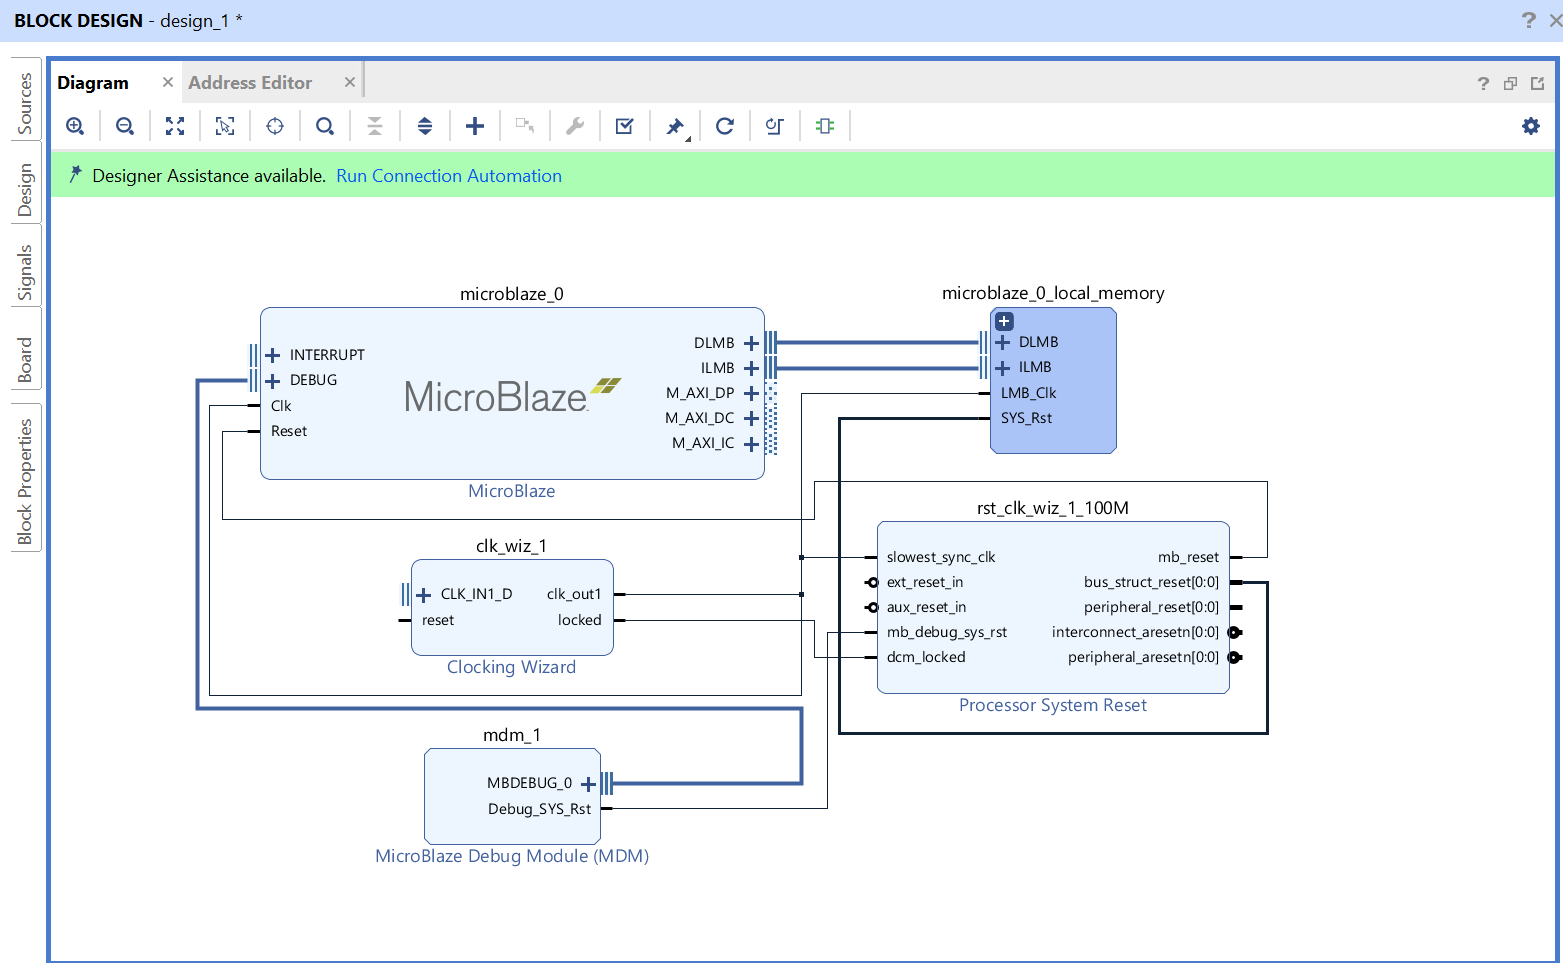Expand the M_AXI_DP interface on microblaze_0
Image resolution: width=1563 pixels, height=963 pixels.
[x=752, y=394]
